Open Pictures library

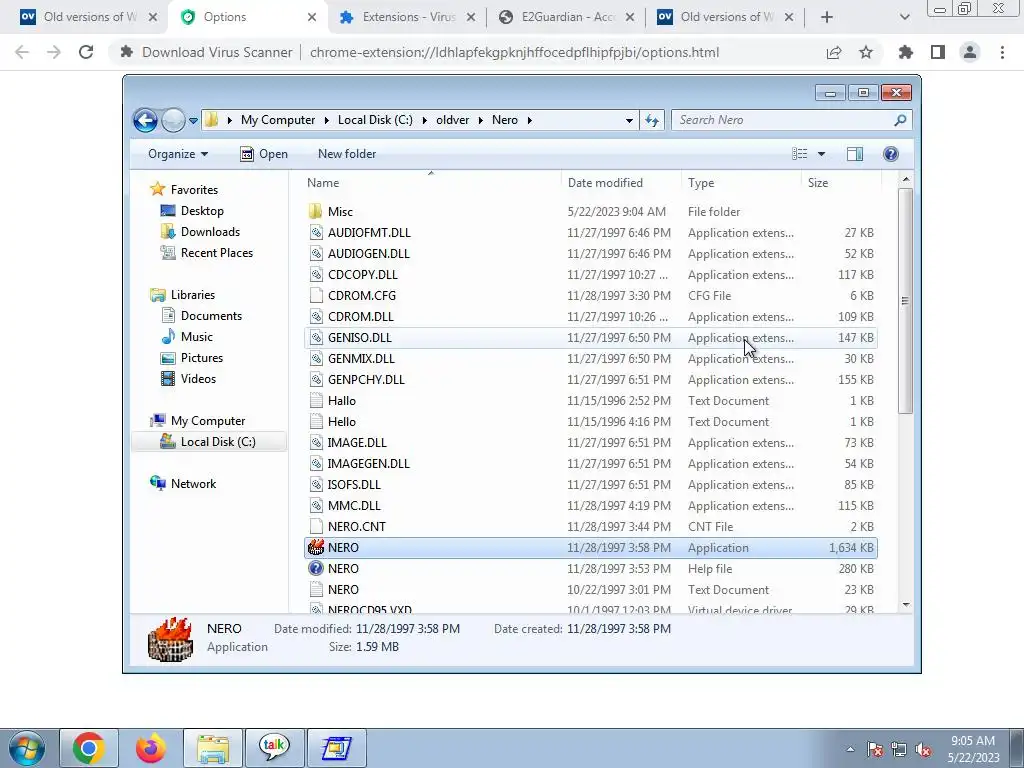201,358
